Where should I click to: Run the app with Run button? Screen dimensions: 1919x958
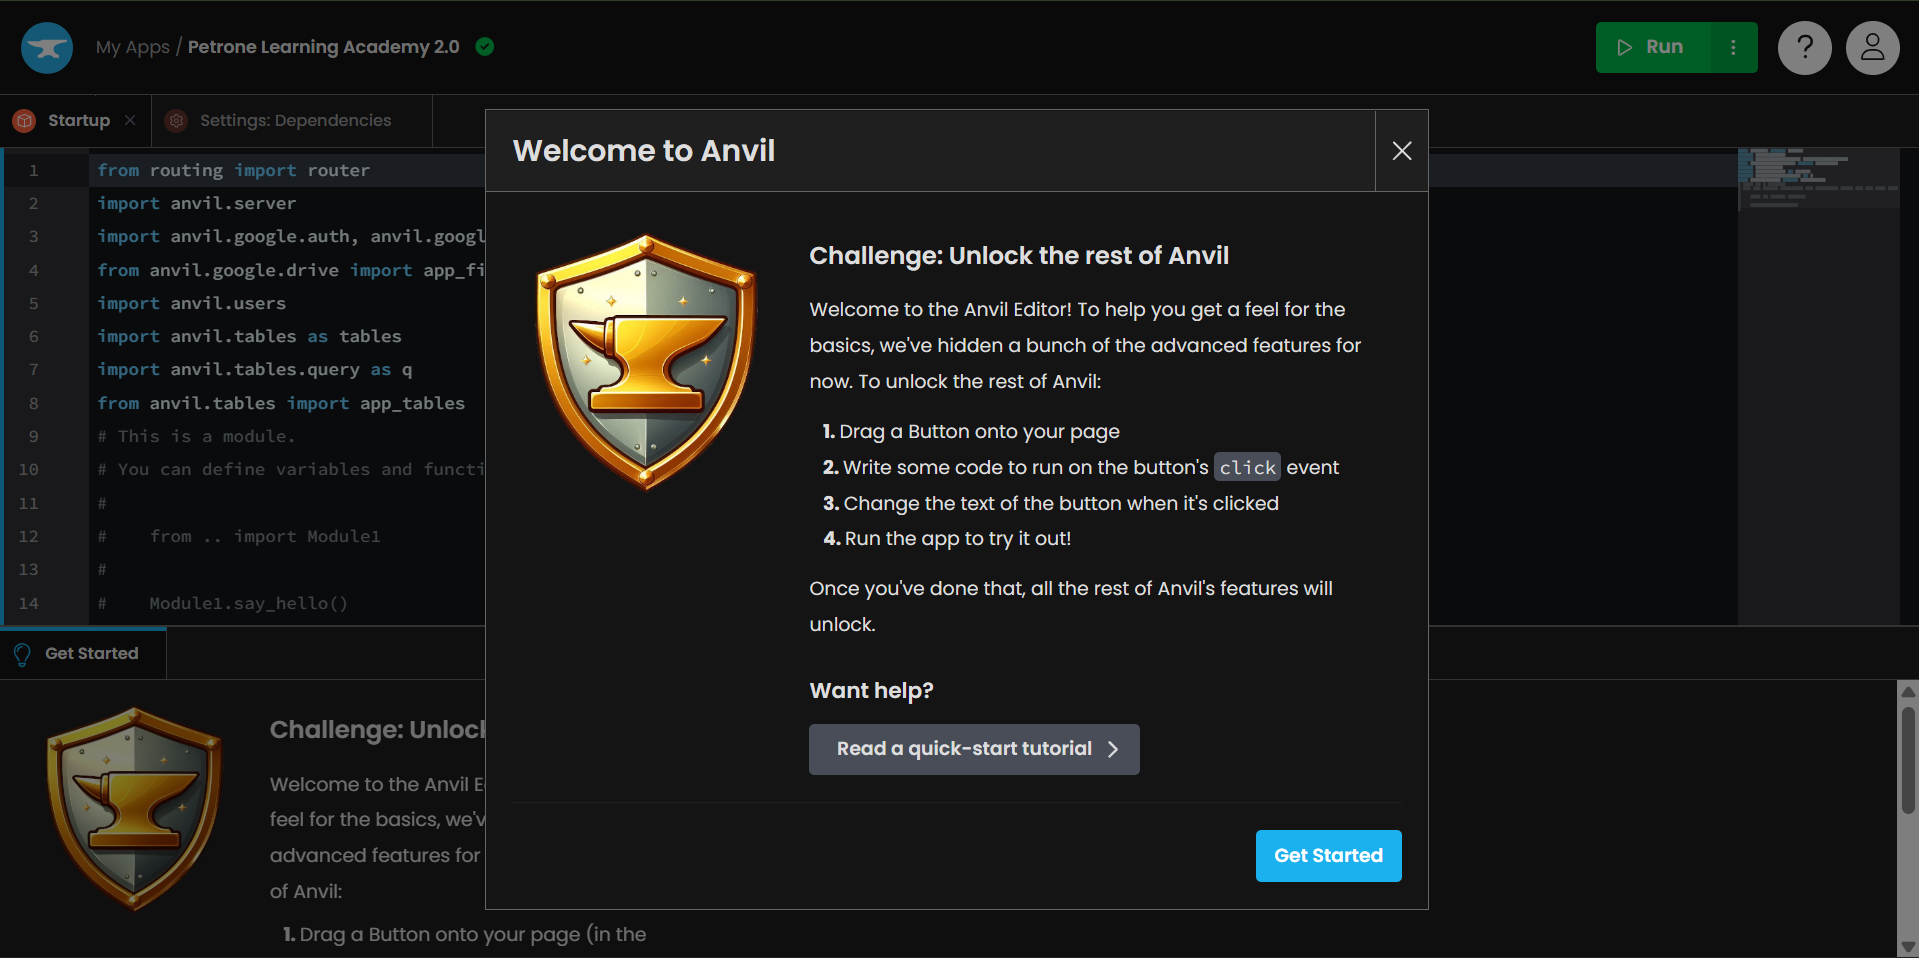1652,48
